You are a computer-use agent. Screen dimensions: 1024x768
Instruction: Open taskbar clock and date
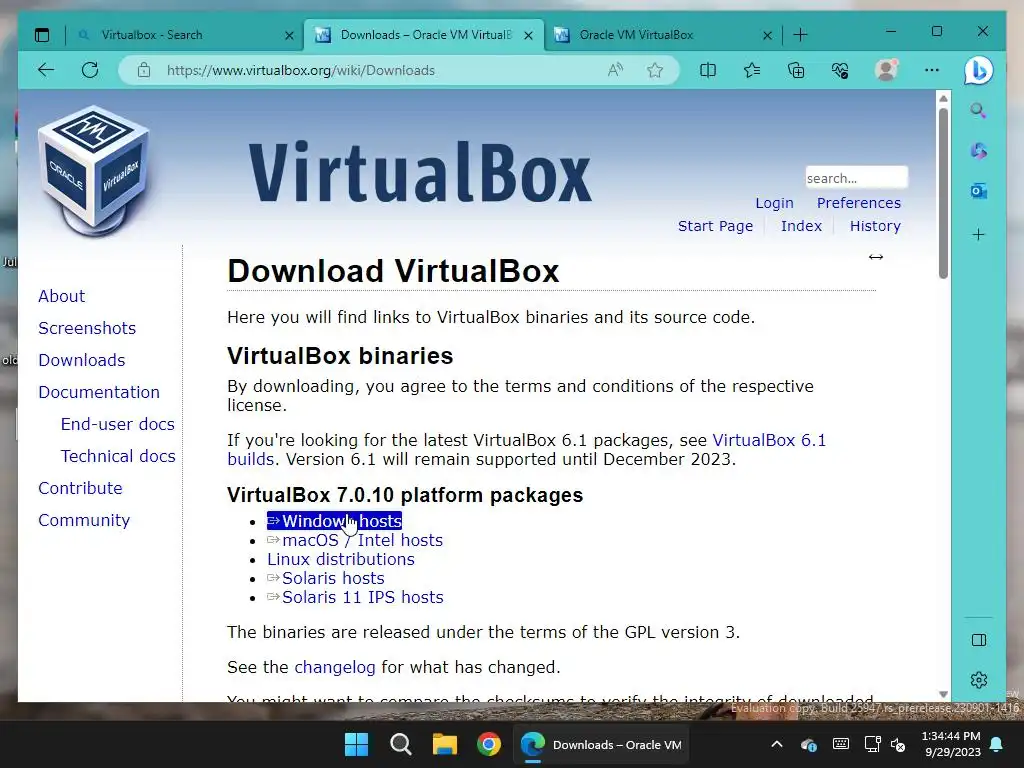pyautogui.click(x=952, y=744)
